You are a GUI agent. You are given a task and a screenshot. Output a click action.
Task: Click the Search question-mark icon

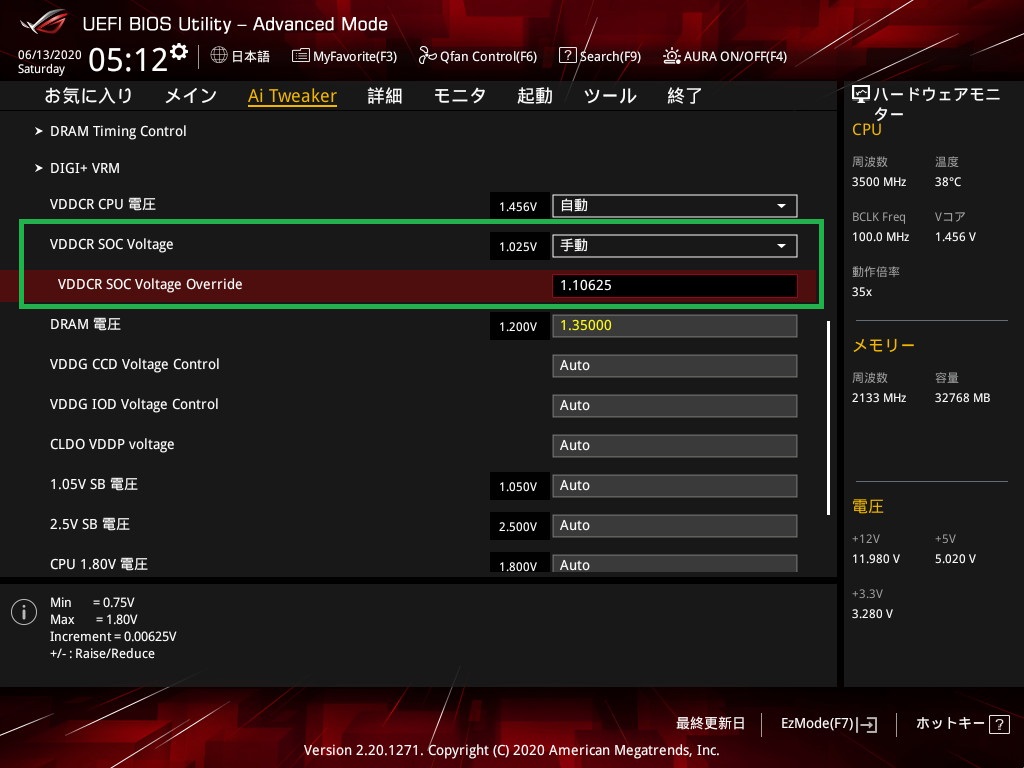568,56
